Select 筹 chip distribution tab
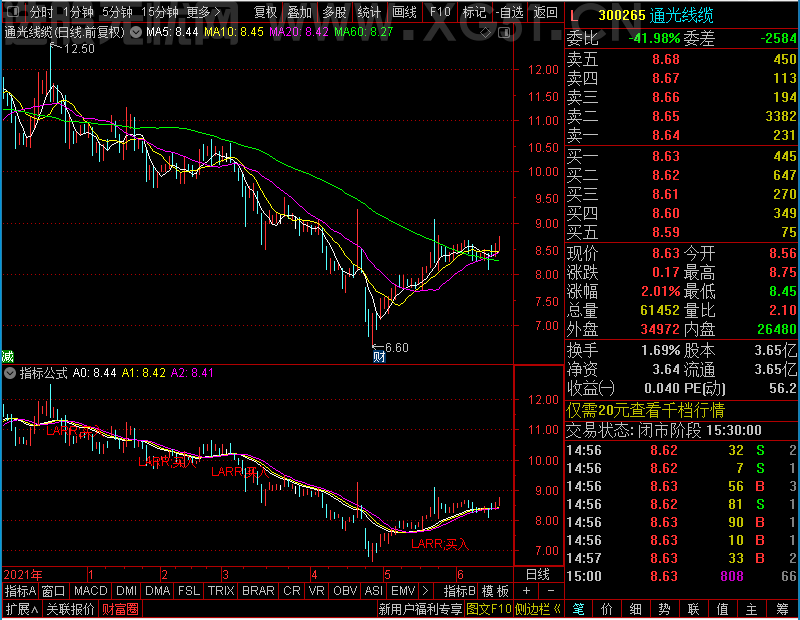 tap(783, 609)
